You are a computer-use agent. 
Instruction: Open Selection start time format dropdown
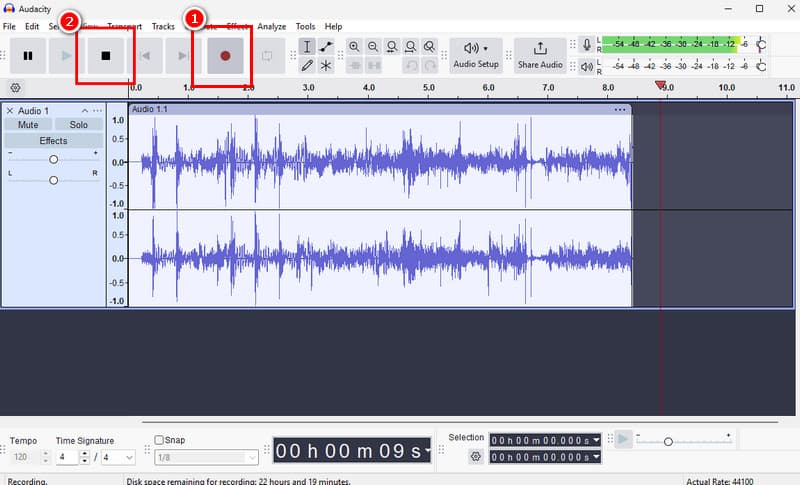[x=596, y=440]
